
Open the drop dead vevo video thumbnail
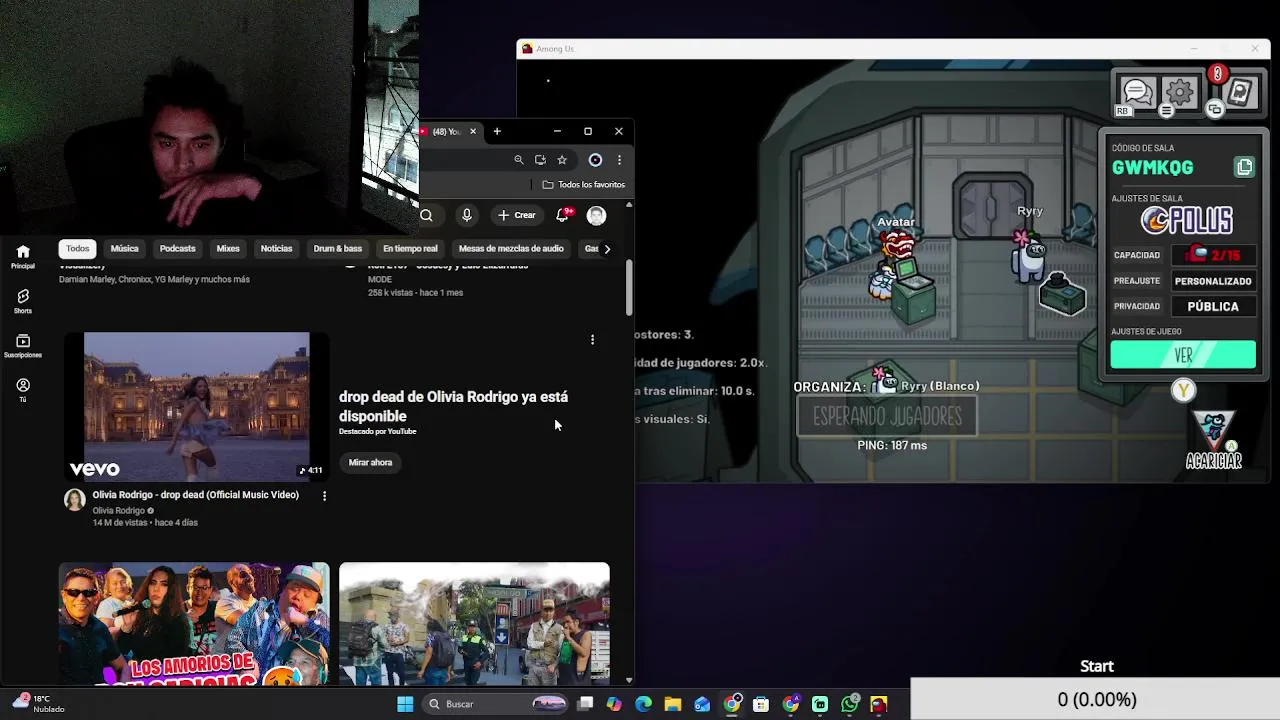pyautogui.click(x=196, y=407)
